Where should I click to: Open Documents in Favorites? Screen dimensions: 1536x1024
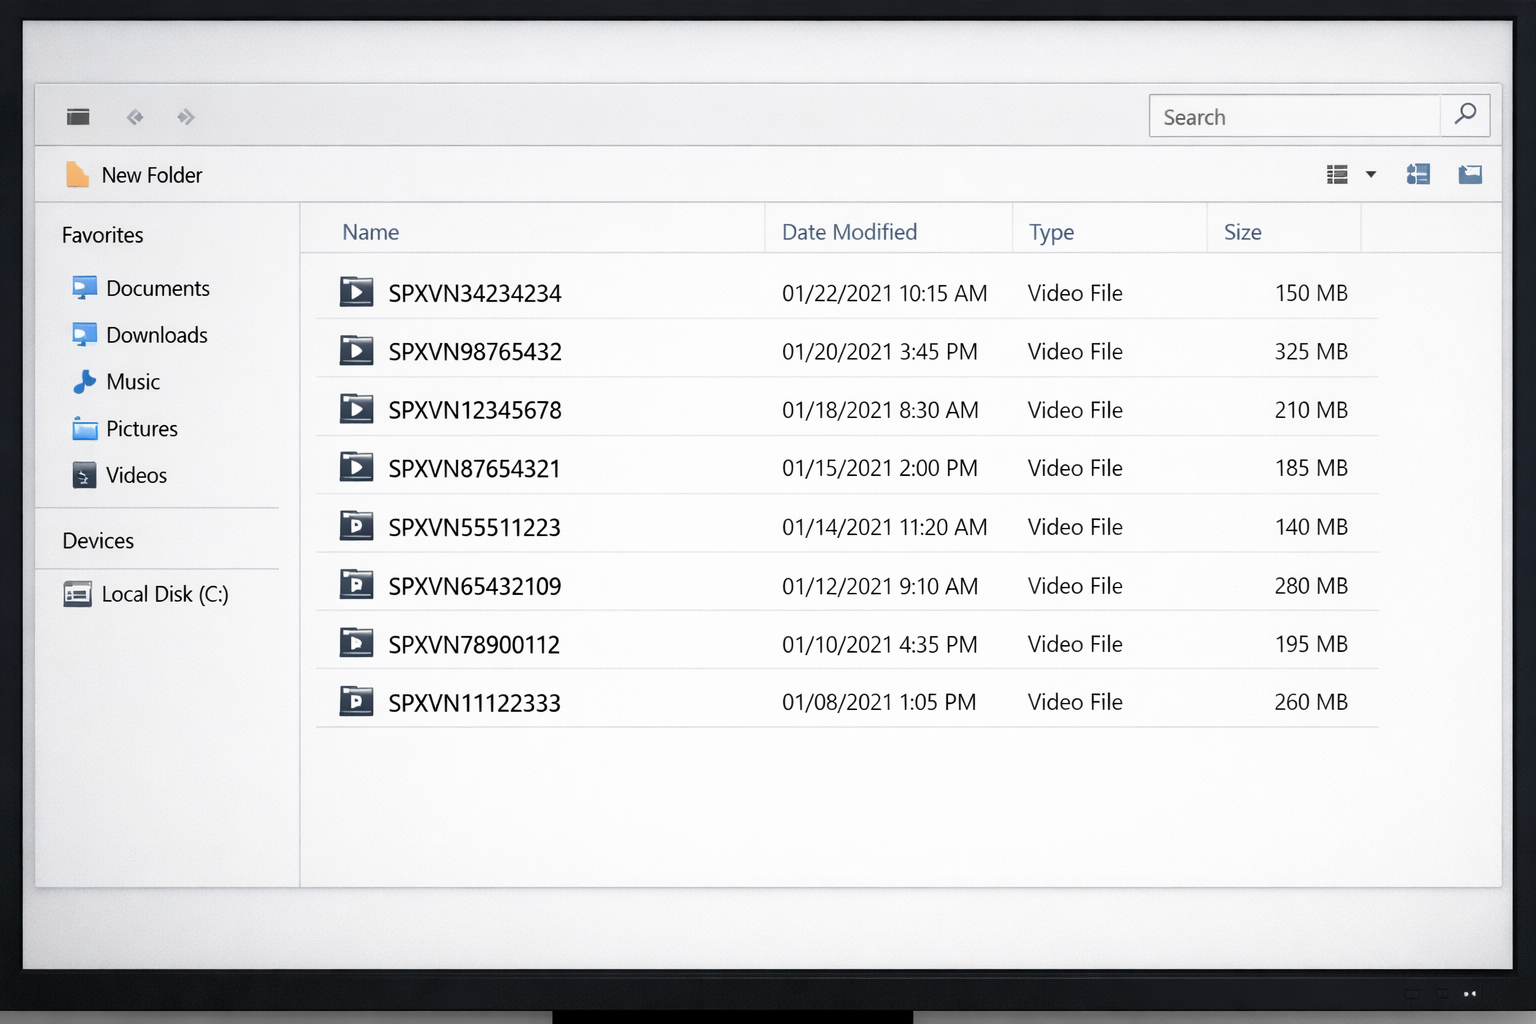click(157, 289)
